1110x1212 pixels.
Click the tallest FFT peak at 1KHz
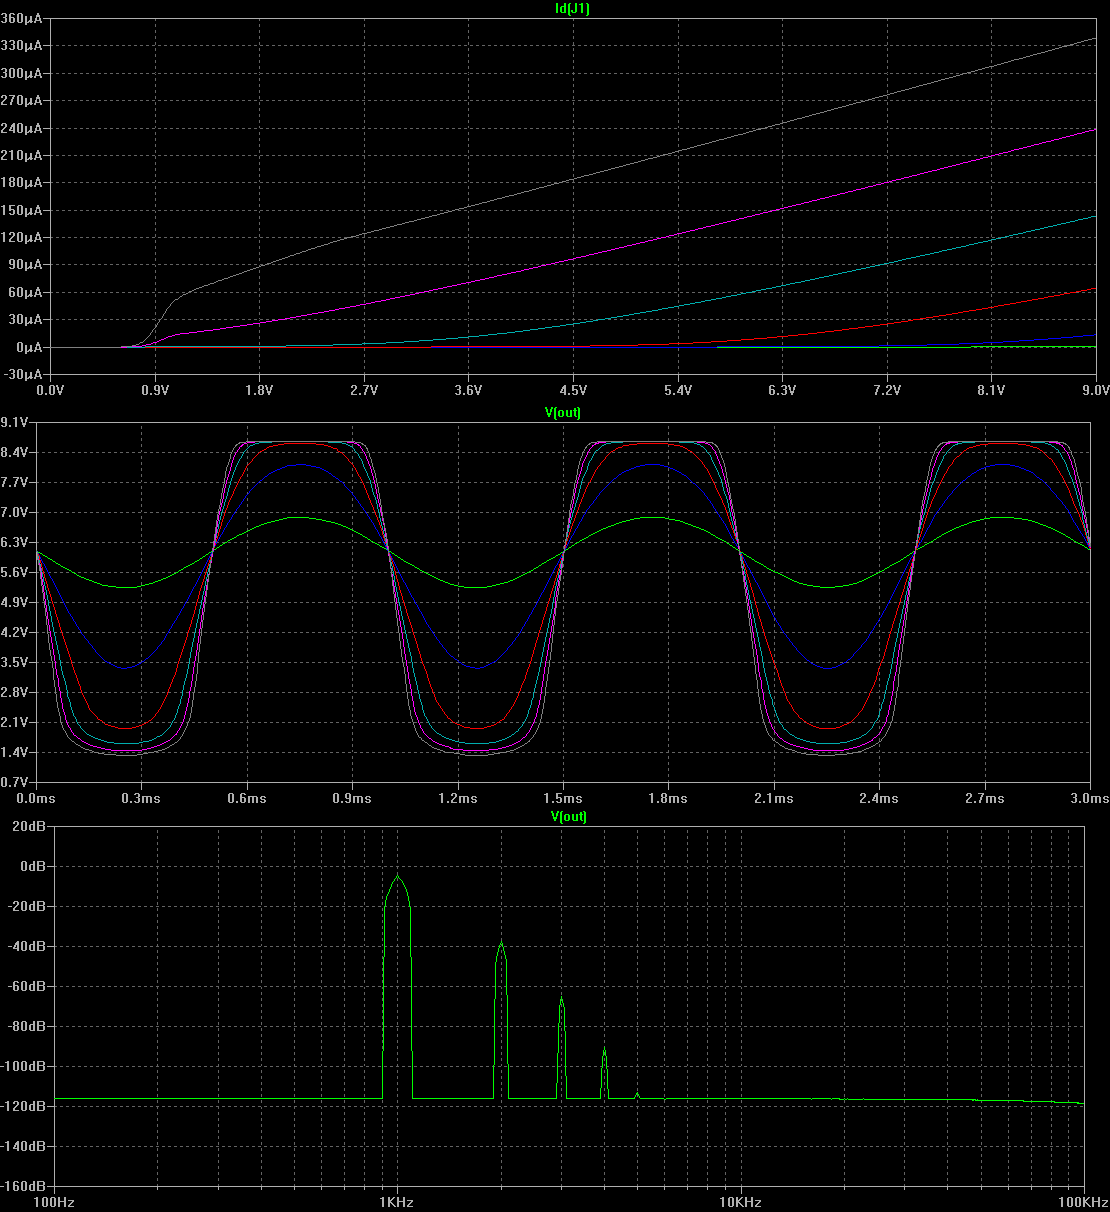pos(398,878)
